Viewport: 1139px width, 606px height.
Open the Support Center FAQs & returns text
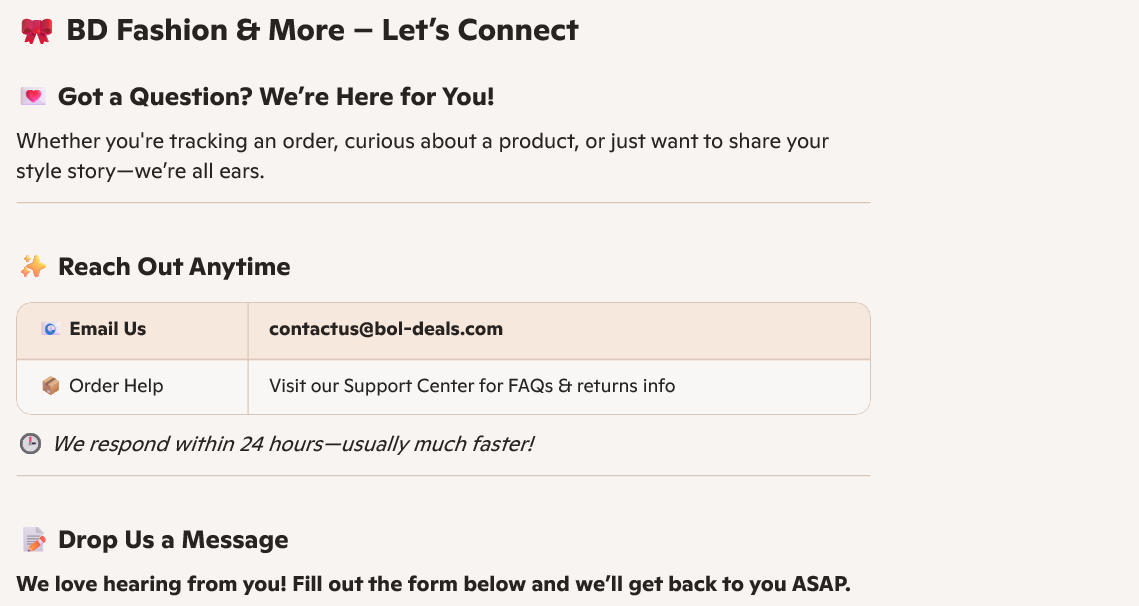pyautogui.click(x=472, y=386)
